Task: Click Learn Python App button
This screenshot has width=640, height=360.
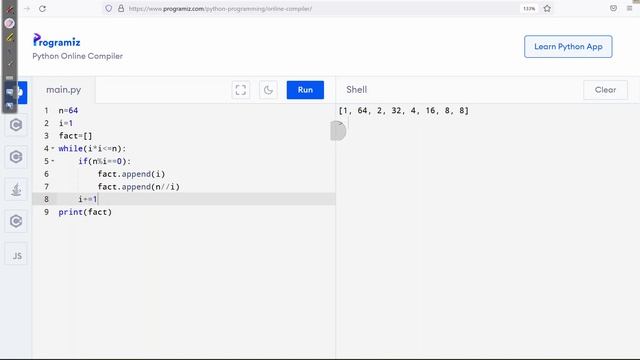Action: click(x=568, y=47)
